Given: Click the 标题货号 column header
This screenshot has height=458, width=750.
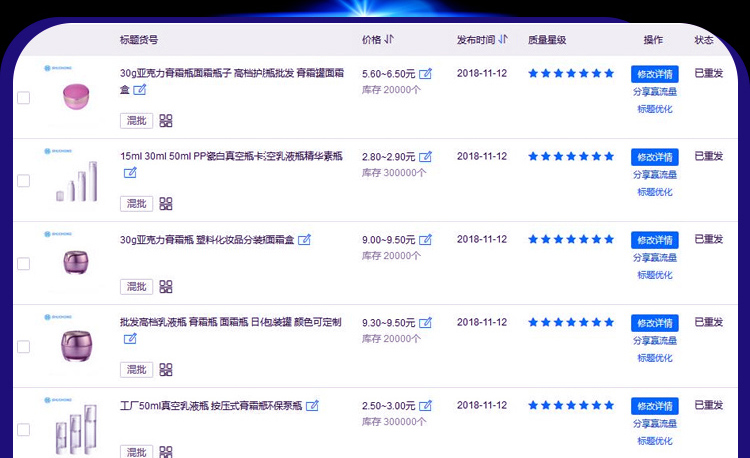Looking at the screenshot, I should point(139,40).
